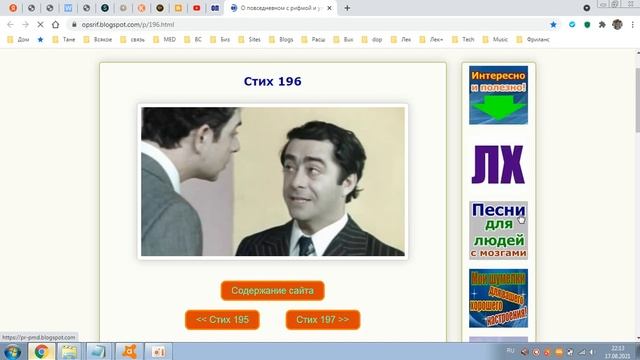The height and width of the screenshot is (360, 640).
Task: Click the RU language indicator
Action: pyautogui.click(x=510, y=351)
